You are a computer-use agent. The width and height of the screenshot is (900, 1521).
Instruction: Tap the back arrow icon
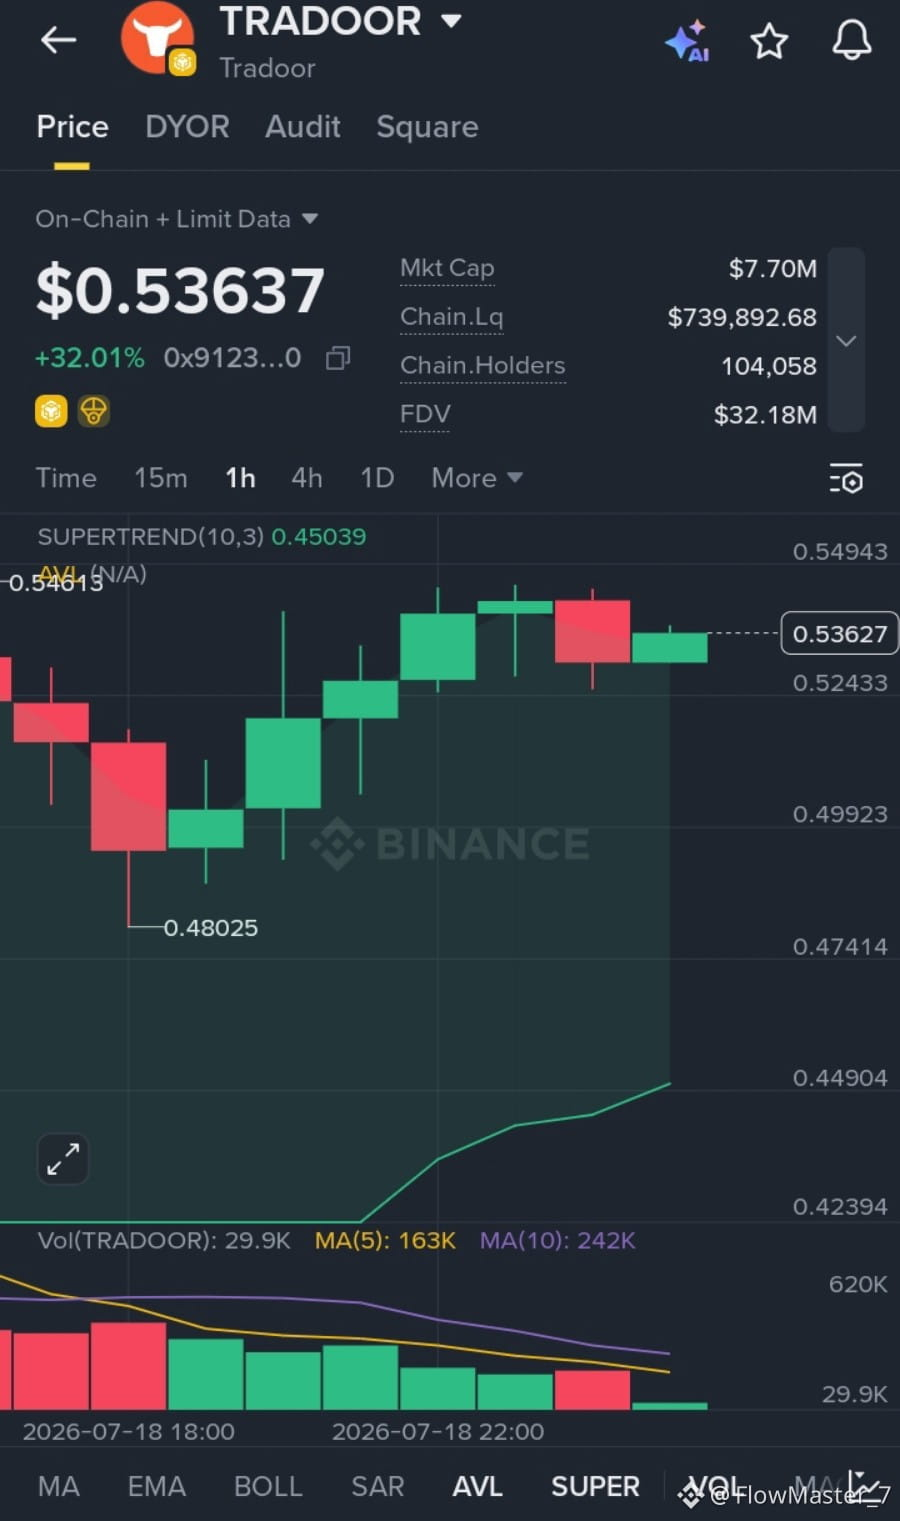click(x=58, y=40)
